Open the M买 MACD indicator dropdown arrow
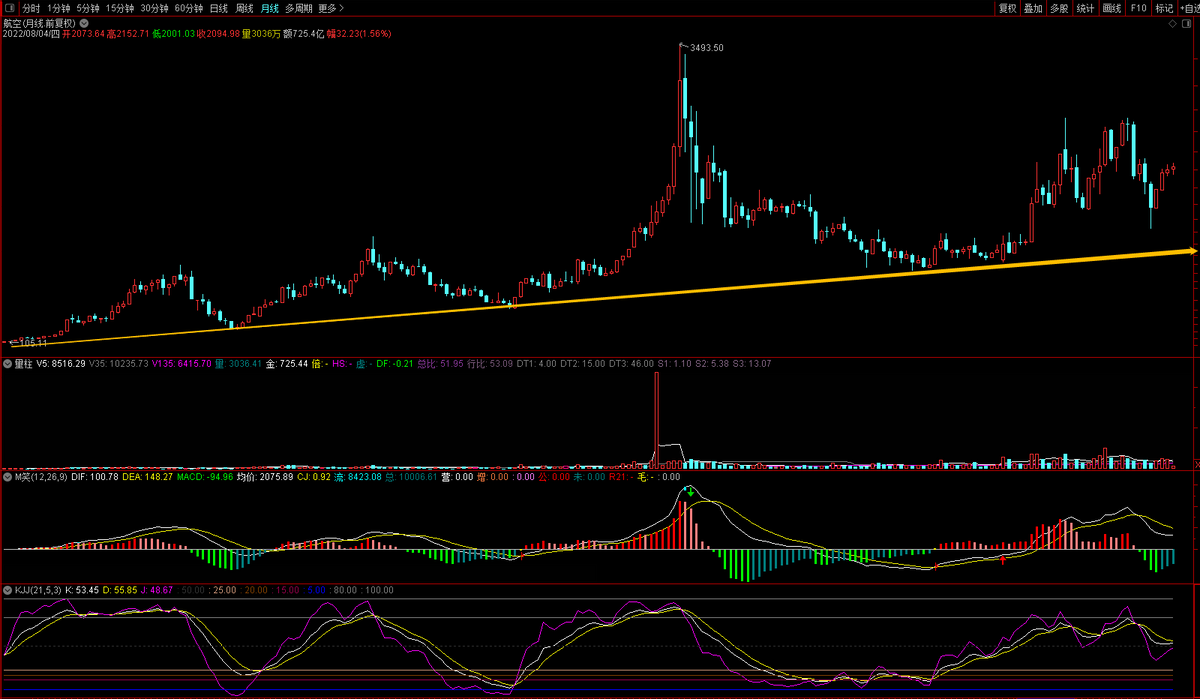This screenshot has width=1200, height=699. pyautogui.click(x=7, y=477)
